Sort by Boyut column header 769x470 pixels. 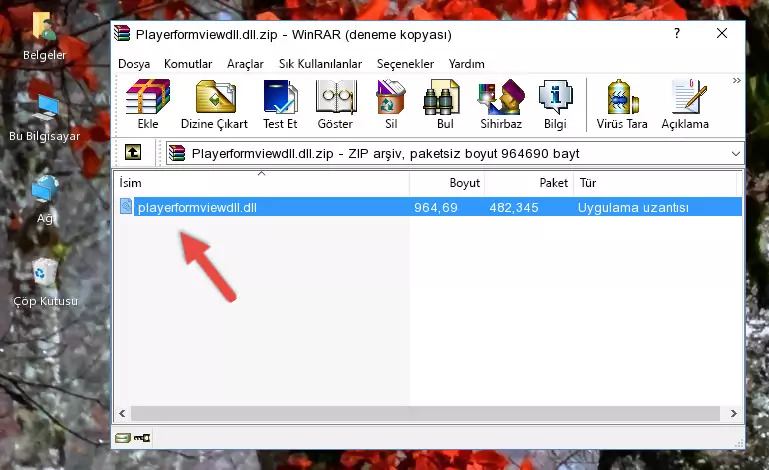click(x=447, y=183)
